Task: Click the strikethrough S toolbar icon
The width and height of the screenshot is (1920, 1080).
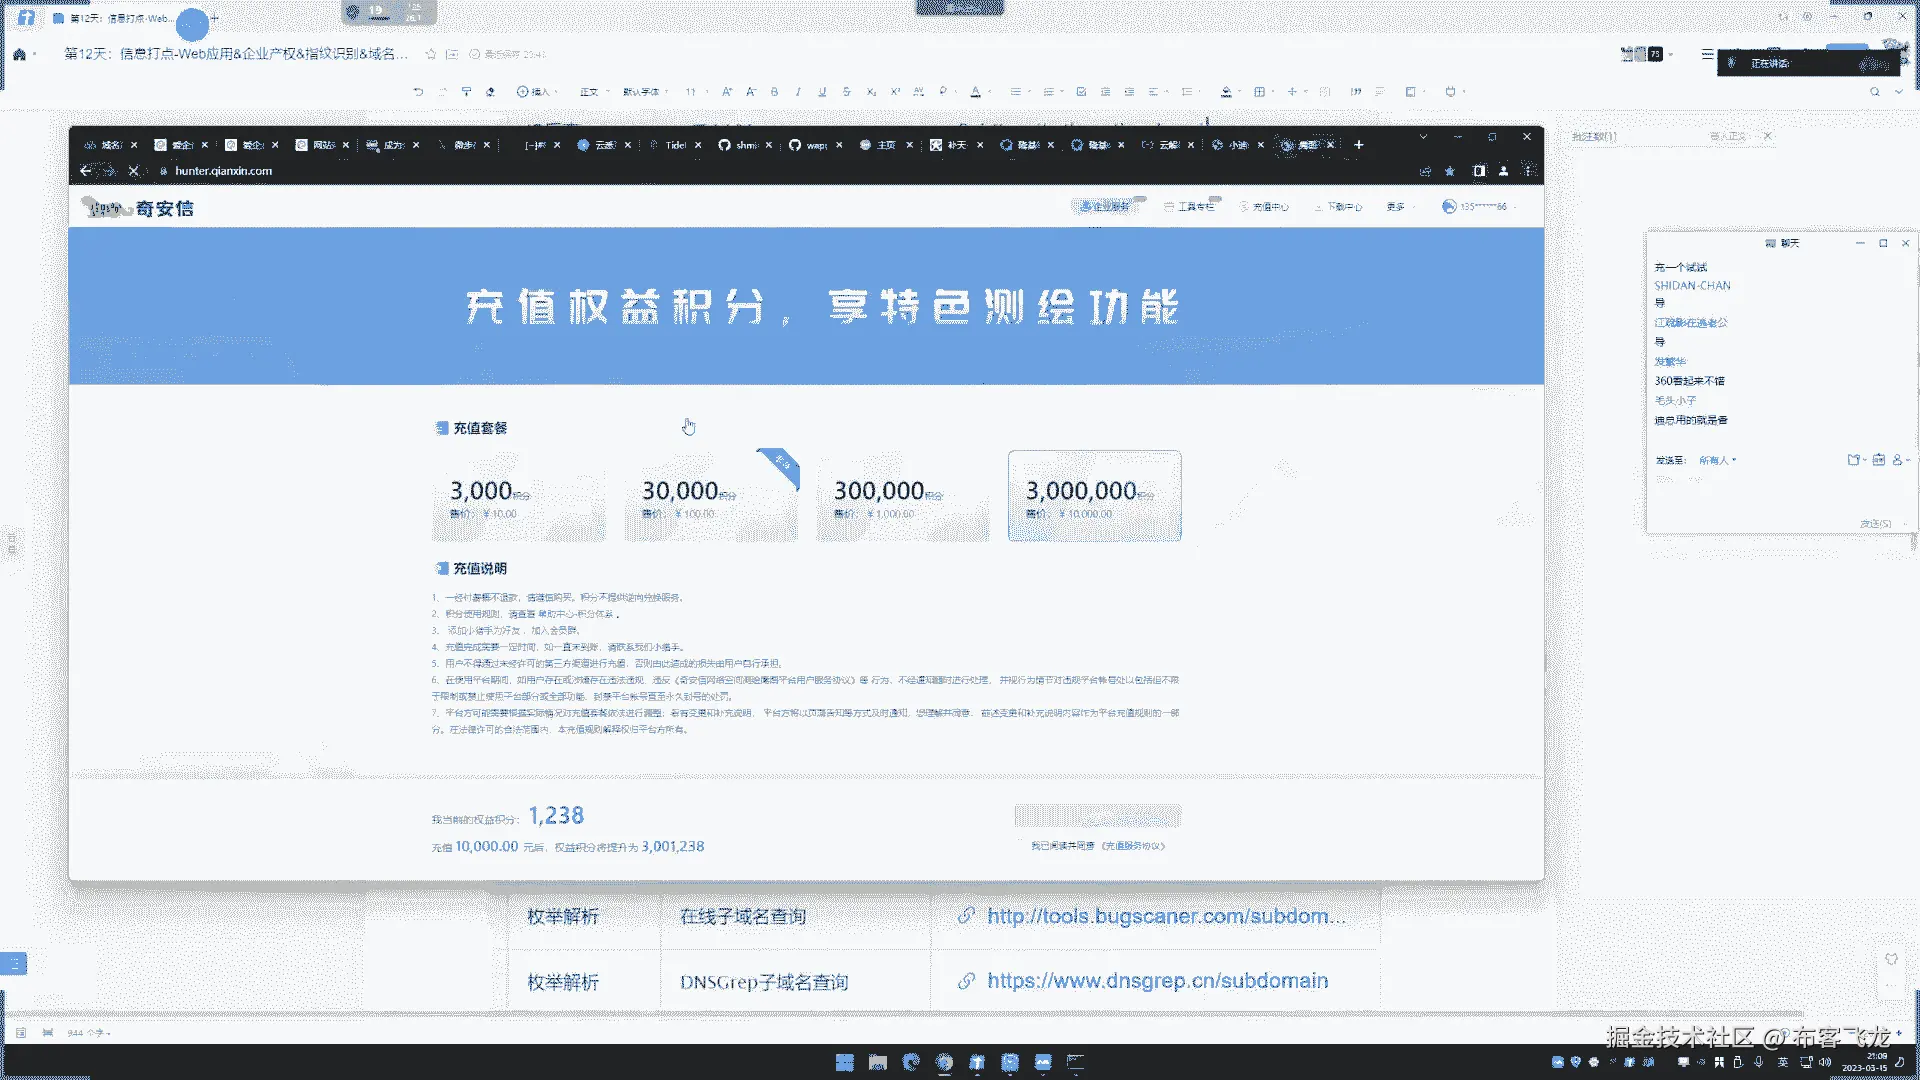Action: [846, 92]
